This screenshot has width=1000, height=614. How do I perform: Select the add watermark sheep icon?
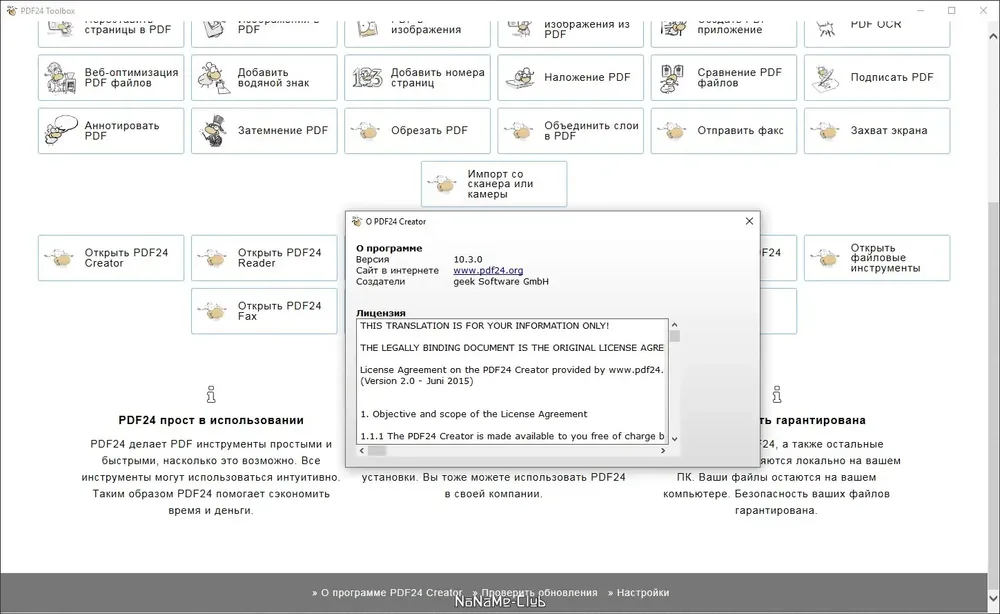(x=214, y=78)
